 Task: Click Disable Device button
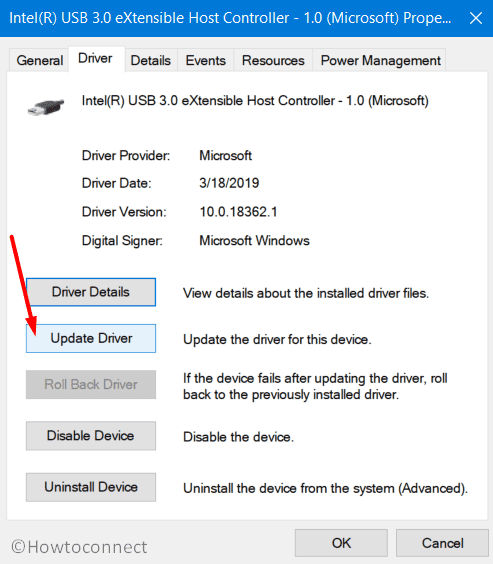click(91, 436)
